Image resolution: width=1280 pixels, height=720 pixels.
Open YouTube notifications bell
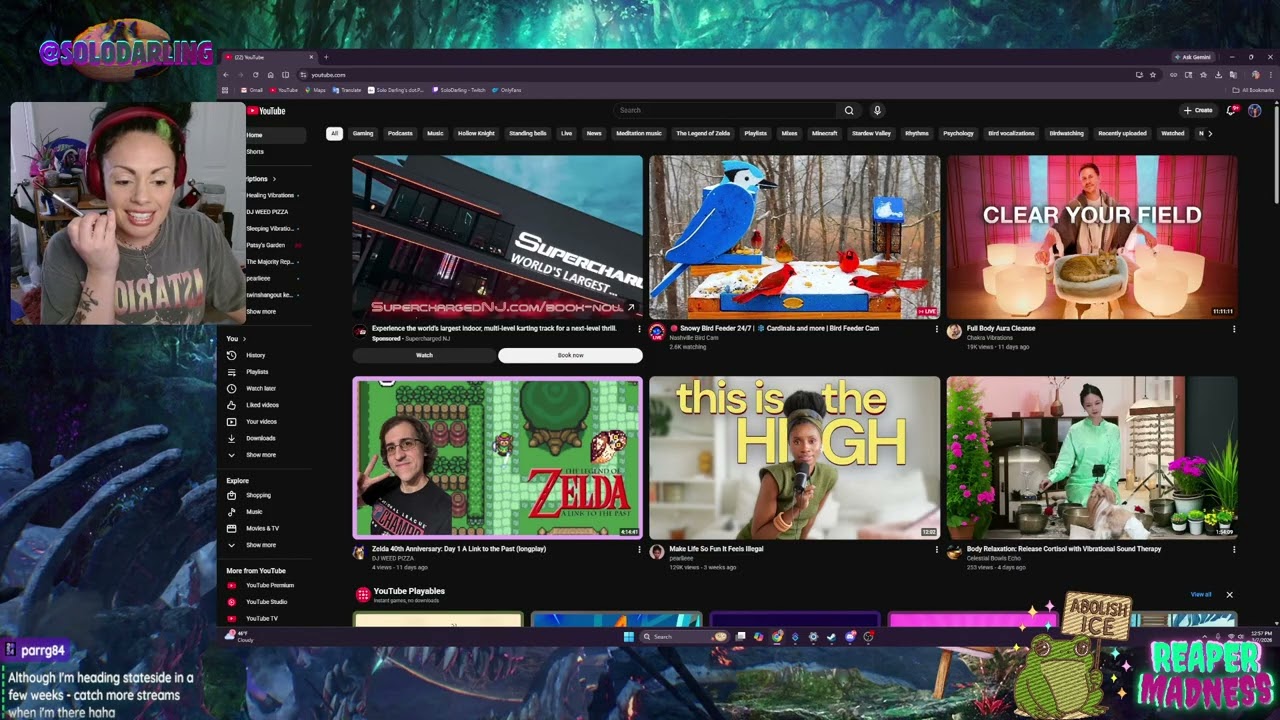1232,110
